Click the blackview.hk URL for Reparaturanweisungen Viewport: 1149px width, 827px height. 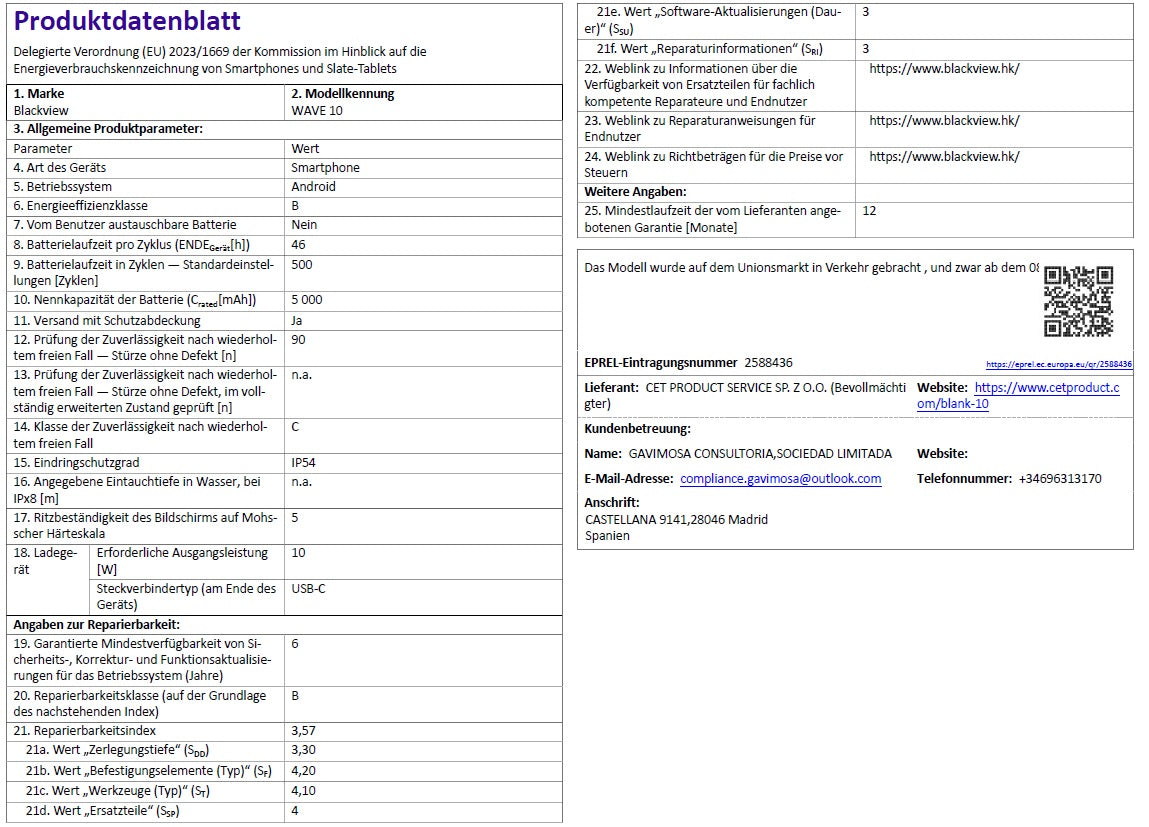(944, 121)
